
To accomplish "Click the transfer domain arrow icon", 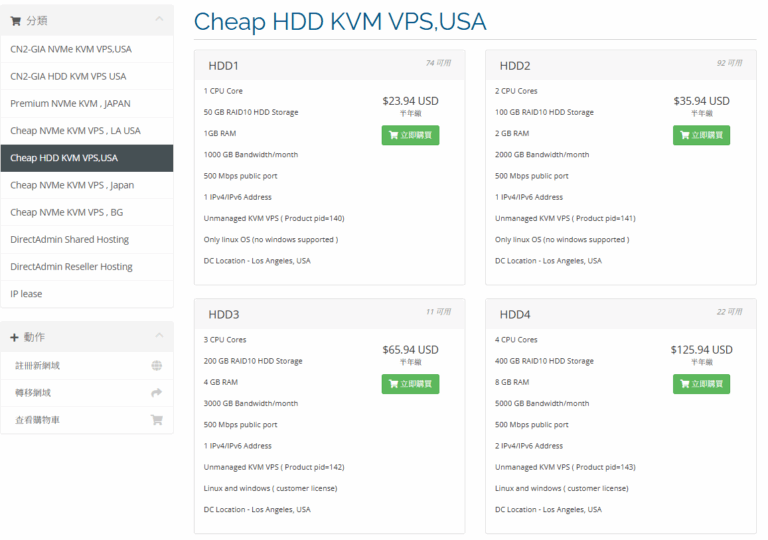I will click(x=157, y=393).
